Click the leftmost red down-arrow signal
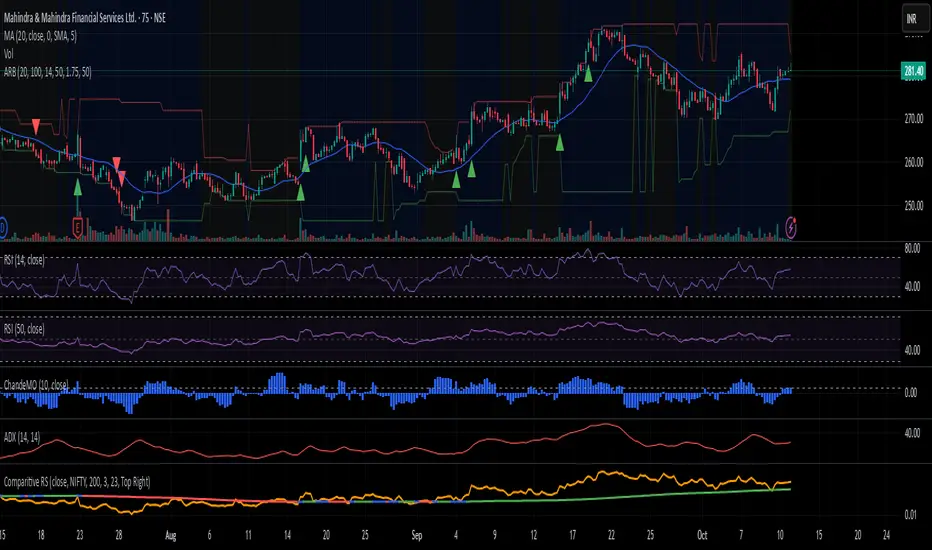 coord(37,125)
